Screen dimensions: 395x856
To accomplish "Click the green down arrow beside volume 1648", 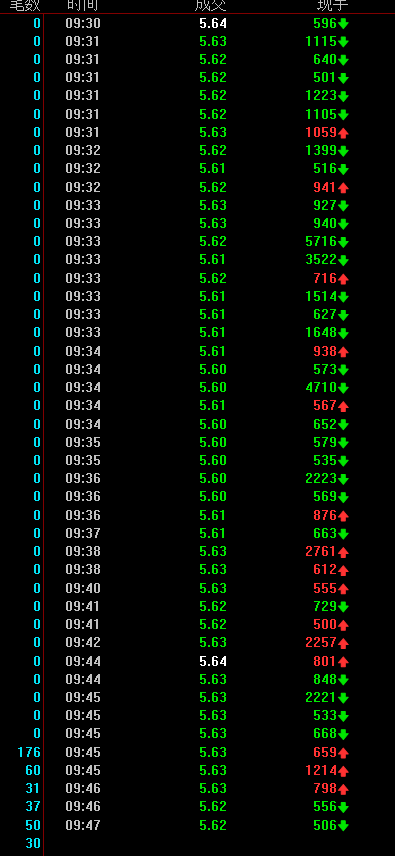I will pos(343,333).
